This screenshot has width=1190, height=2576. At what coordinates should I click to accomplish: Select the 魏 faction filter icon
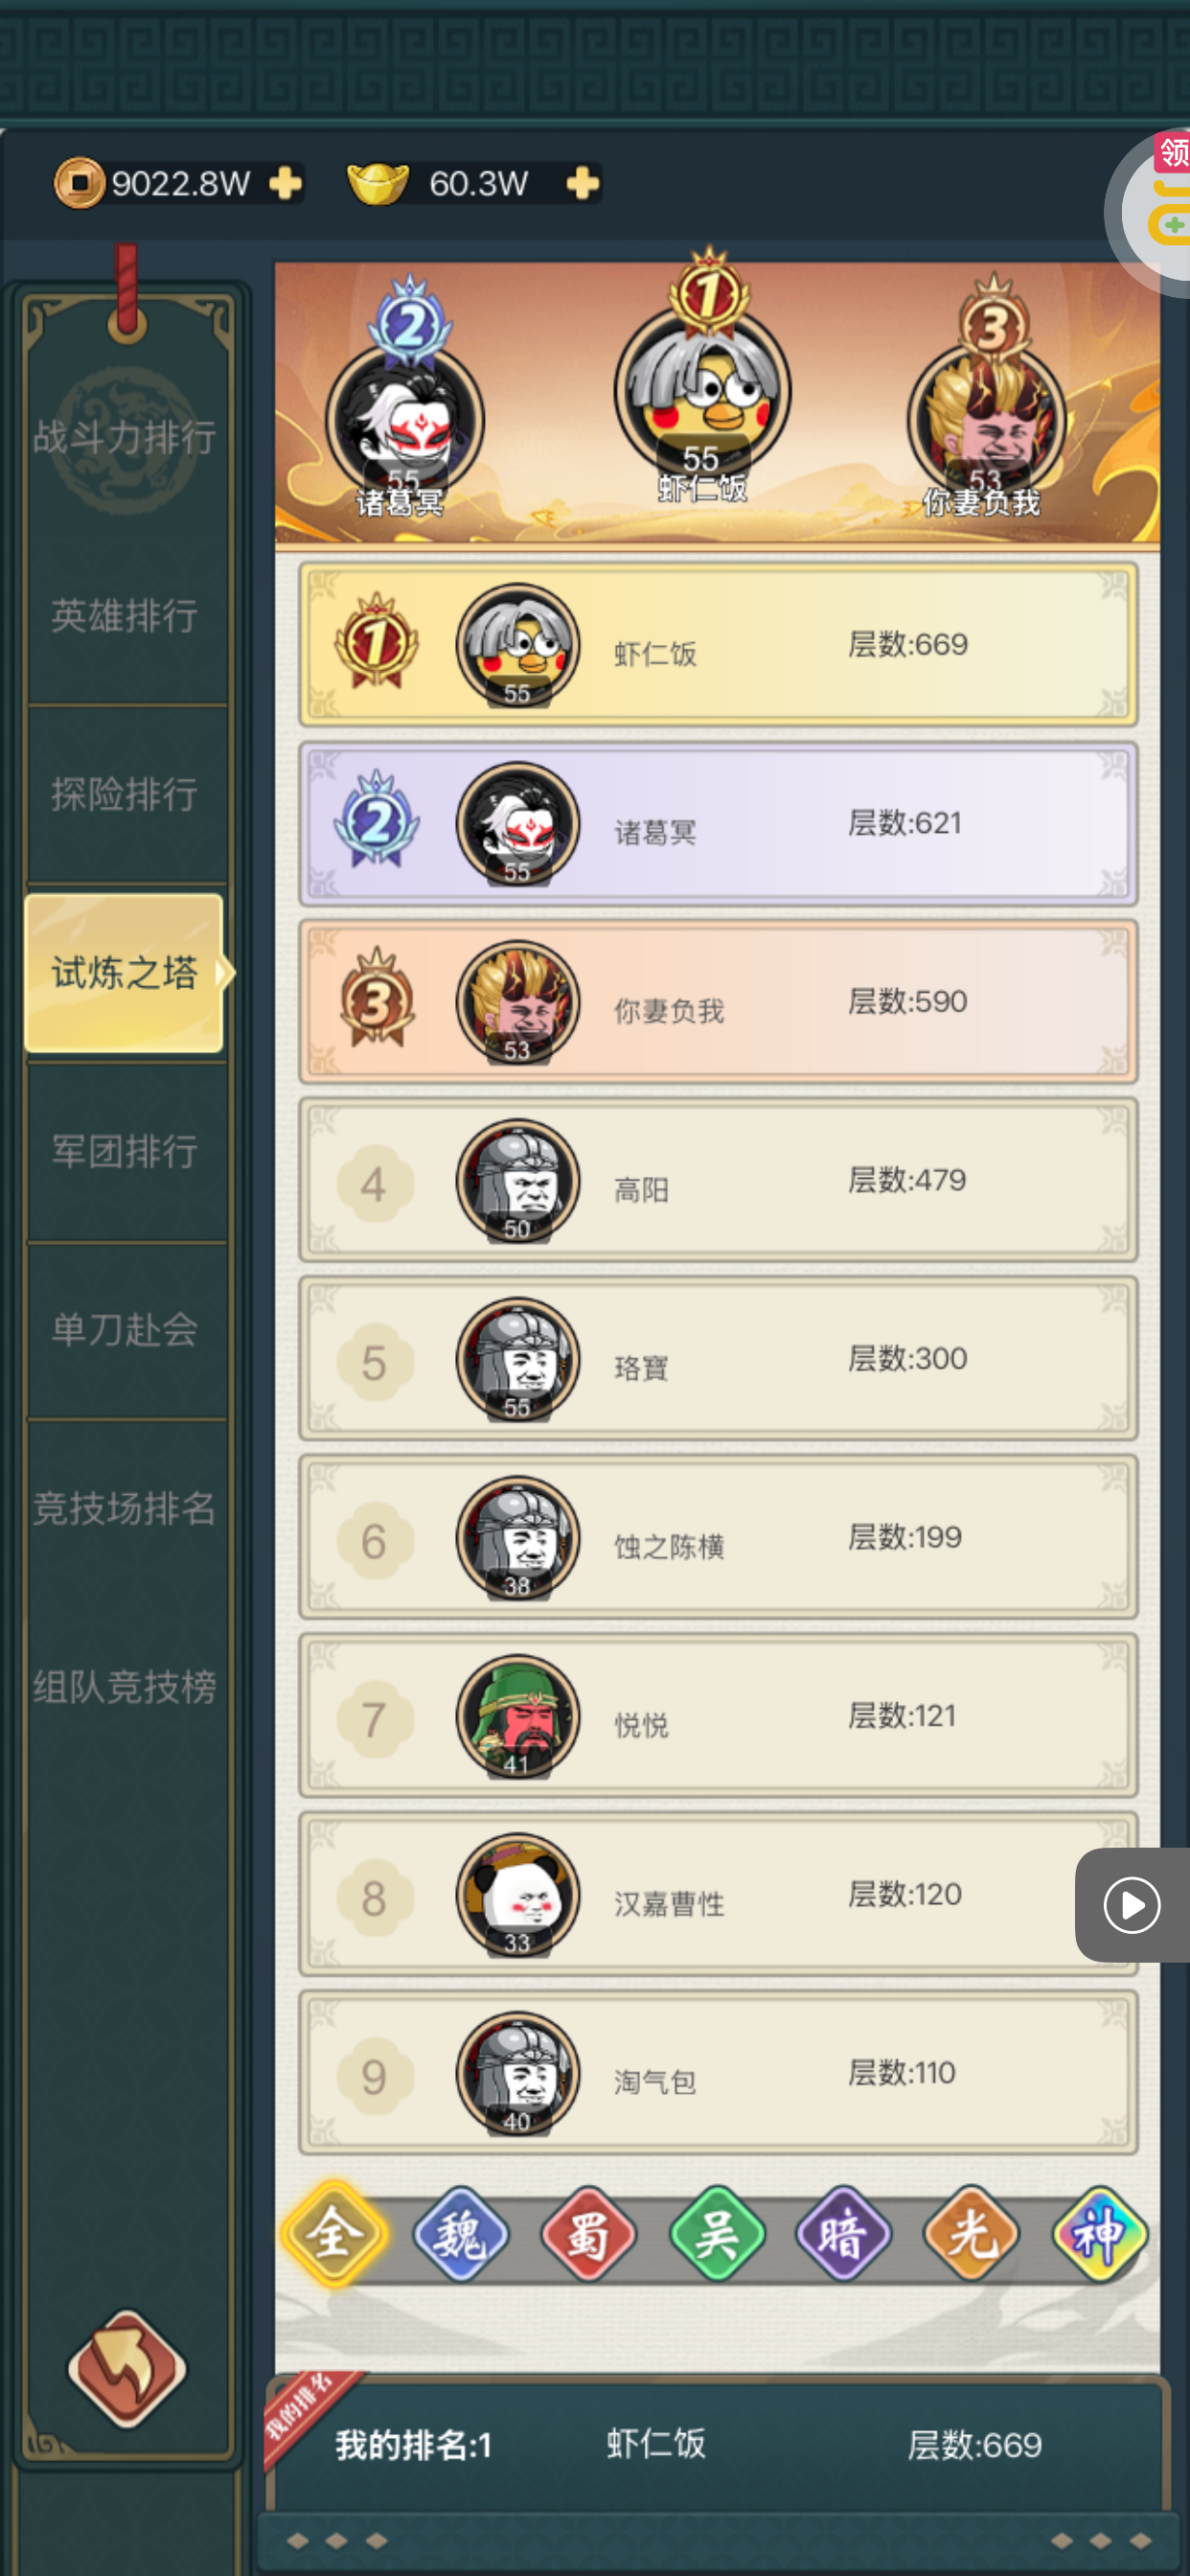(x=461, y=2234)
